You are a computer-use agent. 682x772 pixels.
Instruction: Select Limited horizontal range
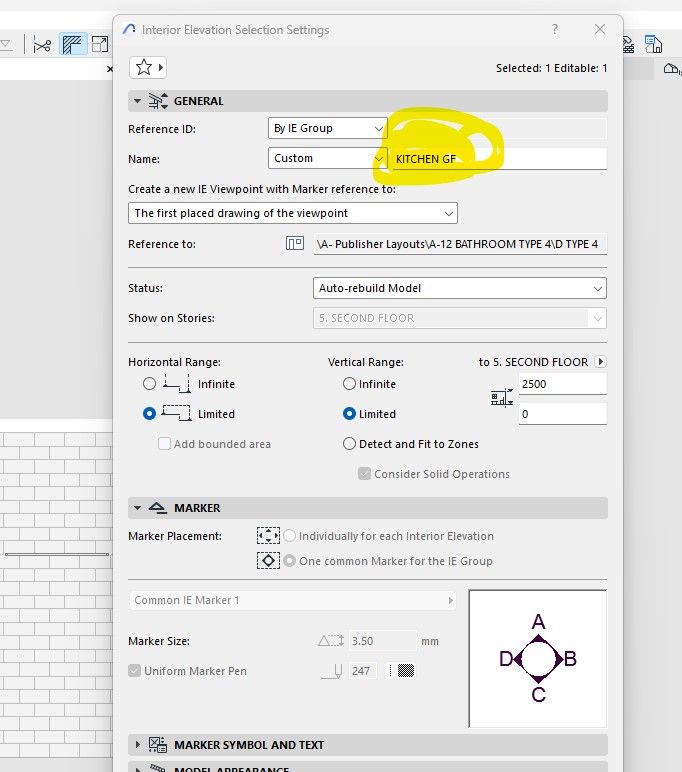149,414
